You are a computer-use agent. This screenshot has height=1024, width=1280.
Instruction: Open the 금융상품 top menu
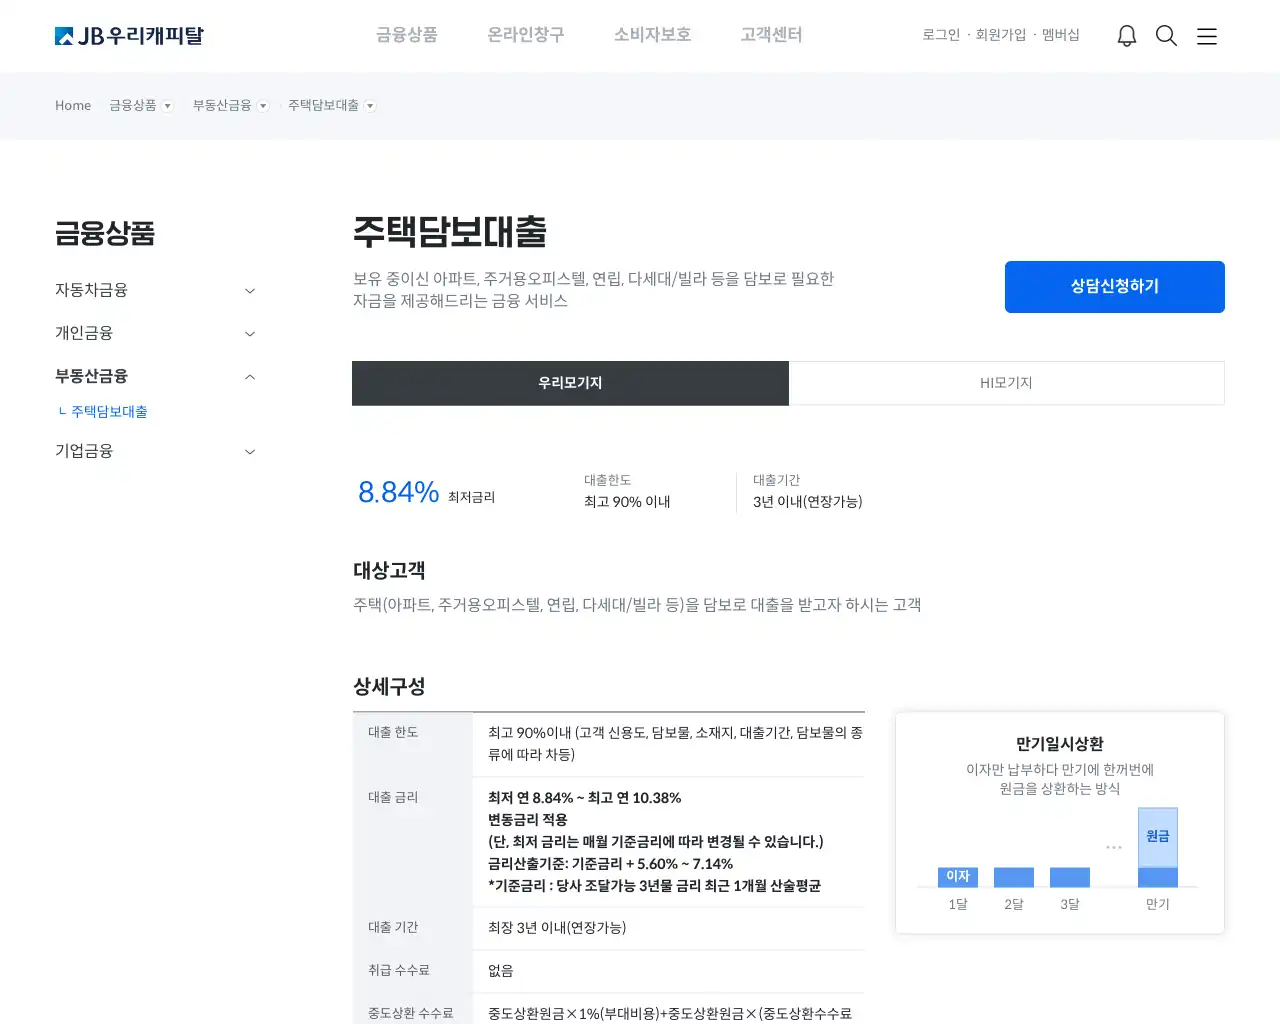pyautogui.click(x=407, y=35)
